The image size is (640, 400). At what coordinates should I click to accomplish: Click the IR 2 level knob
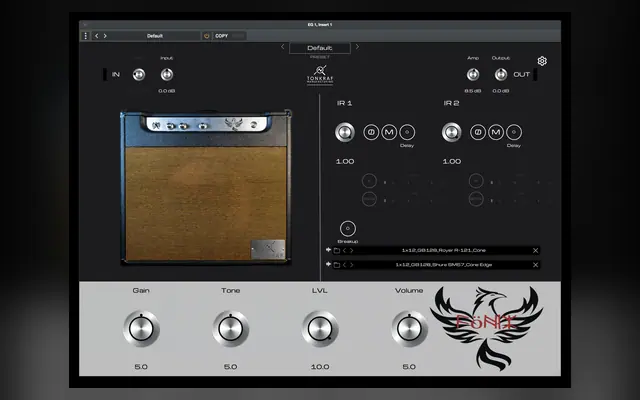452,132
